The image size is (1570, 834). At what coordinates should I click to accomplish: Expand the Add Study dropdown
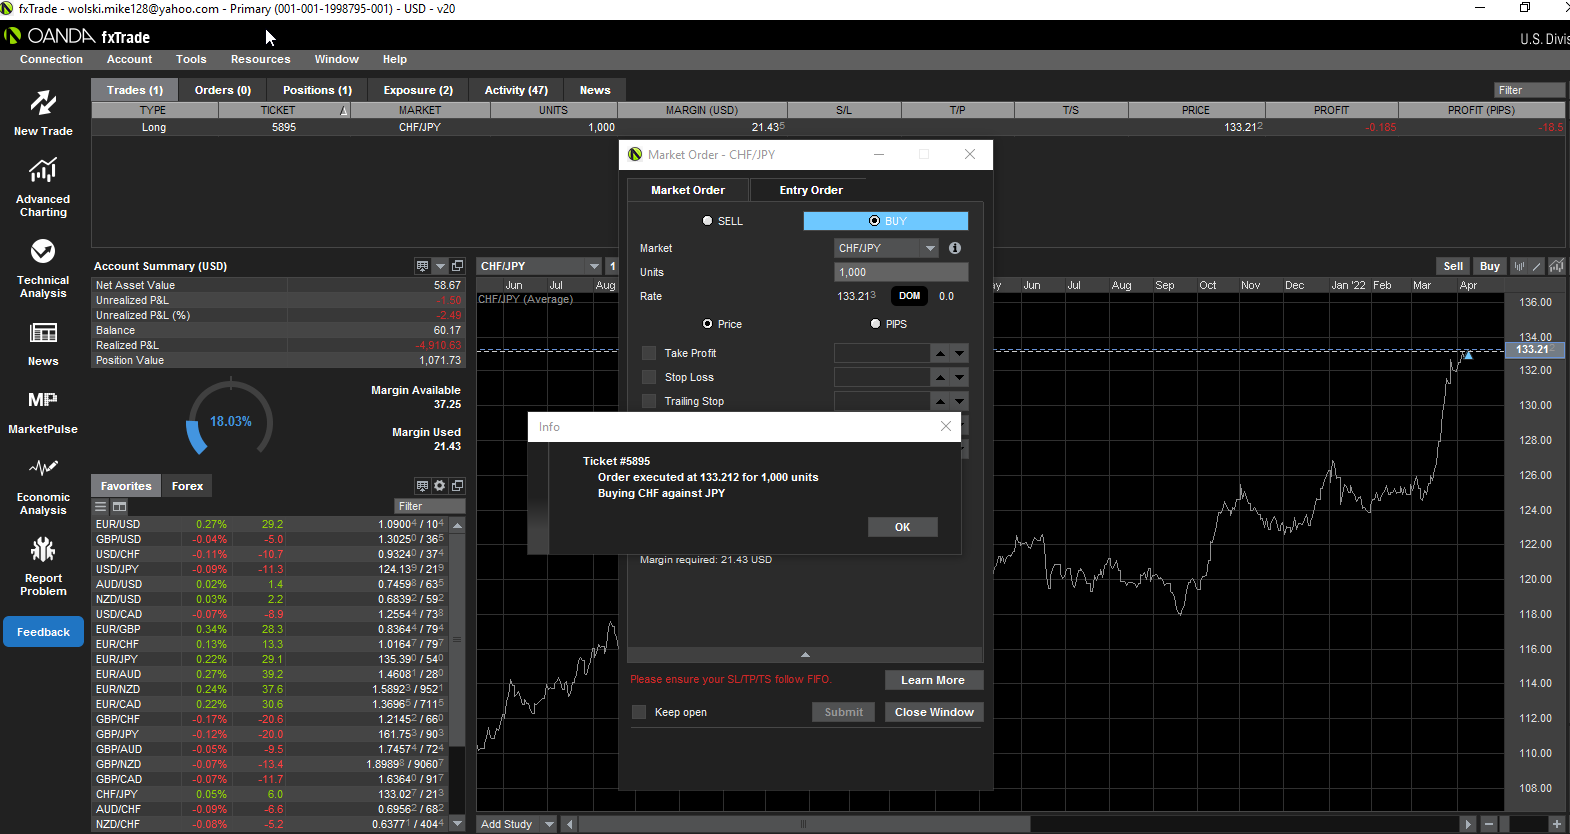point(549,824)
